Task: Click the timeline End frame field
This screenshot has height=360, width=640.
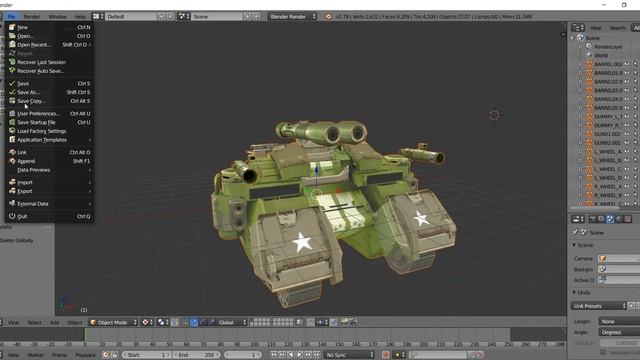Action: tap(196, 355)
